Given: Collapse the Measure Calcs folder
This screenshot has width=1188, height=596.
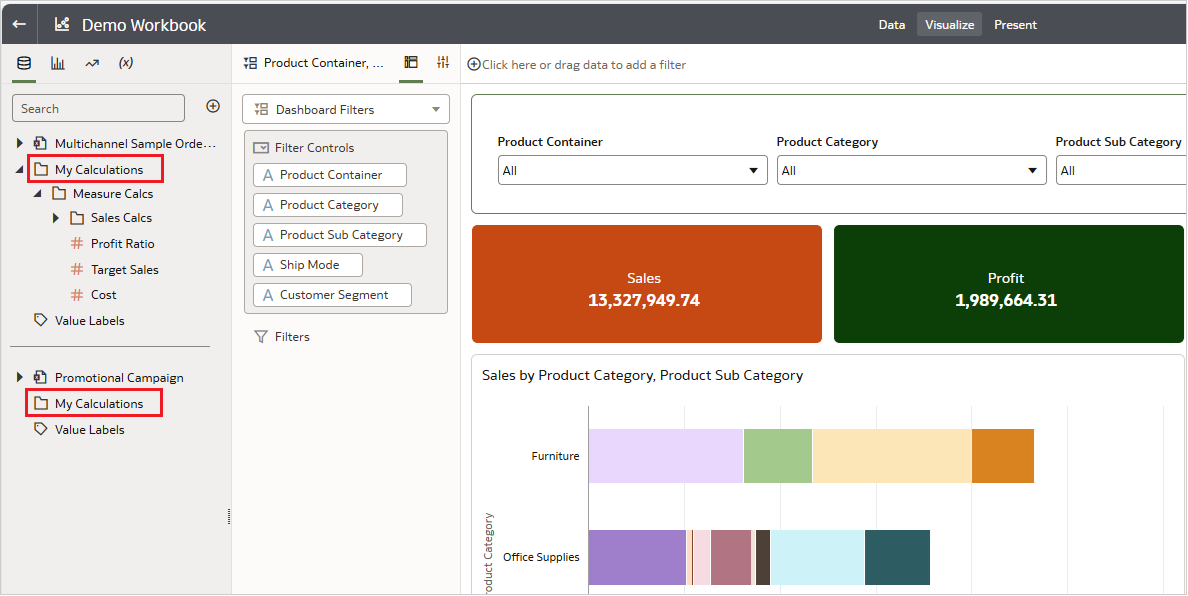Looking at the screenshot, I should [x=39, y=193].
